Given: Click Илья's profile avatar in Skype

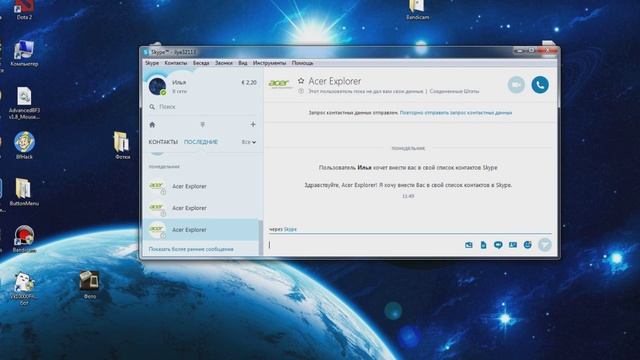Looking at the screenshot, I should pos(157,86).
